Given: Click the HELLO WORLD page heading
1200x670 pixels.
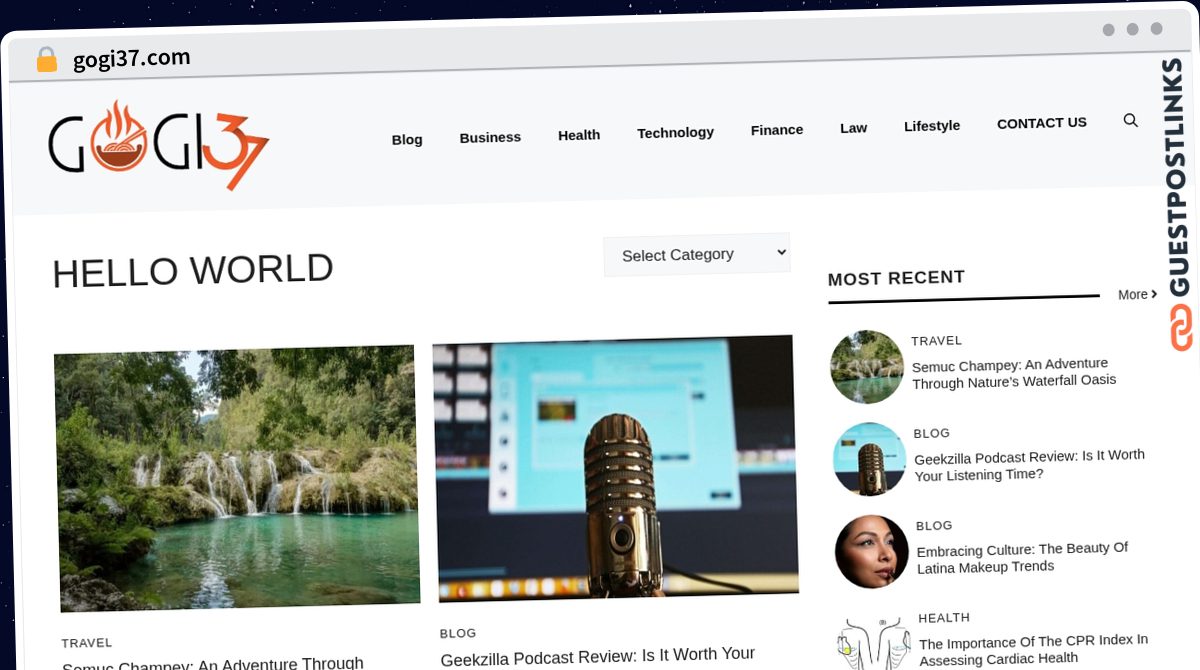Looking at the screenshot, I should [x=193, y=270].
